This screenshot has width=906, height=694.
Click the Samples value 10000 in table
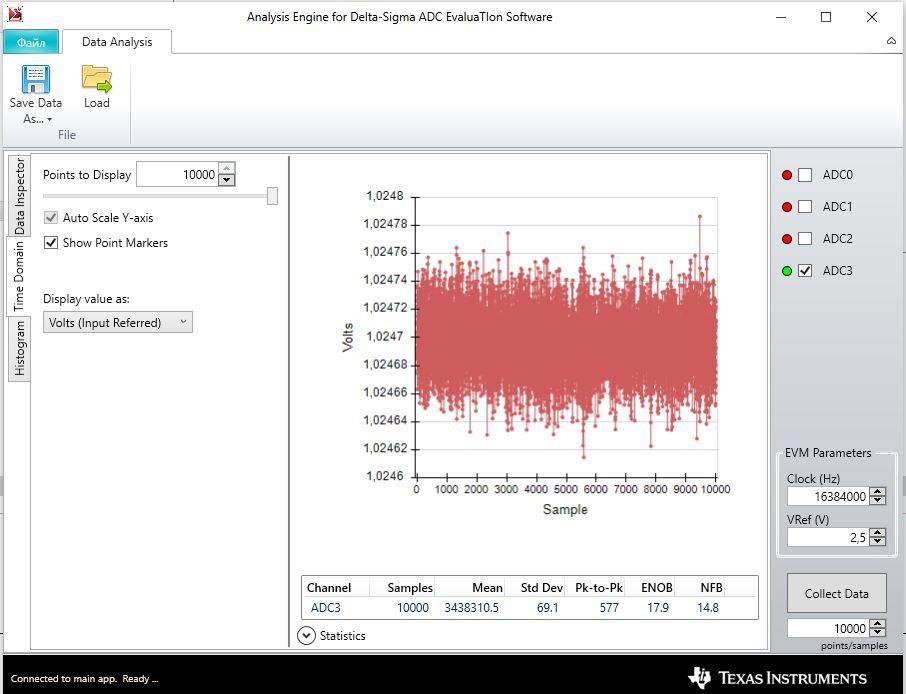coord(413,608)
